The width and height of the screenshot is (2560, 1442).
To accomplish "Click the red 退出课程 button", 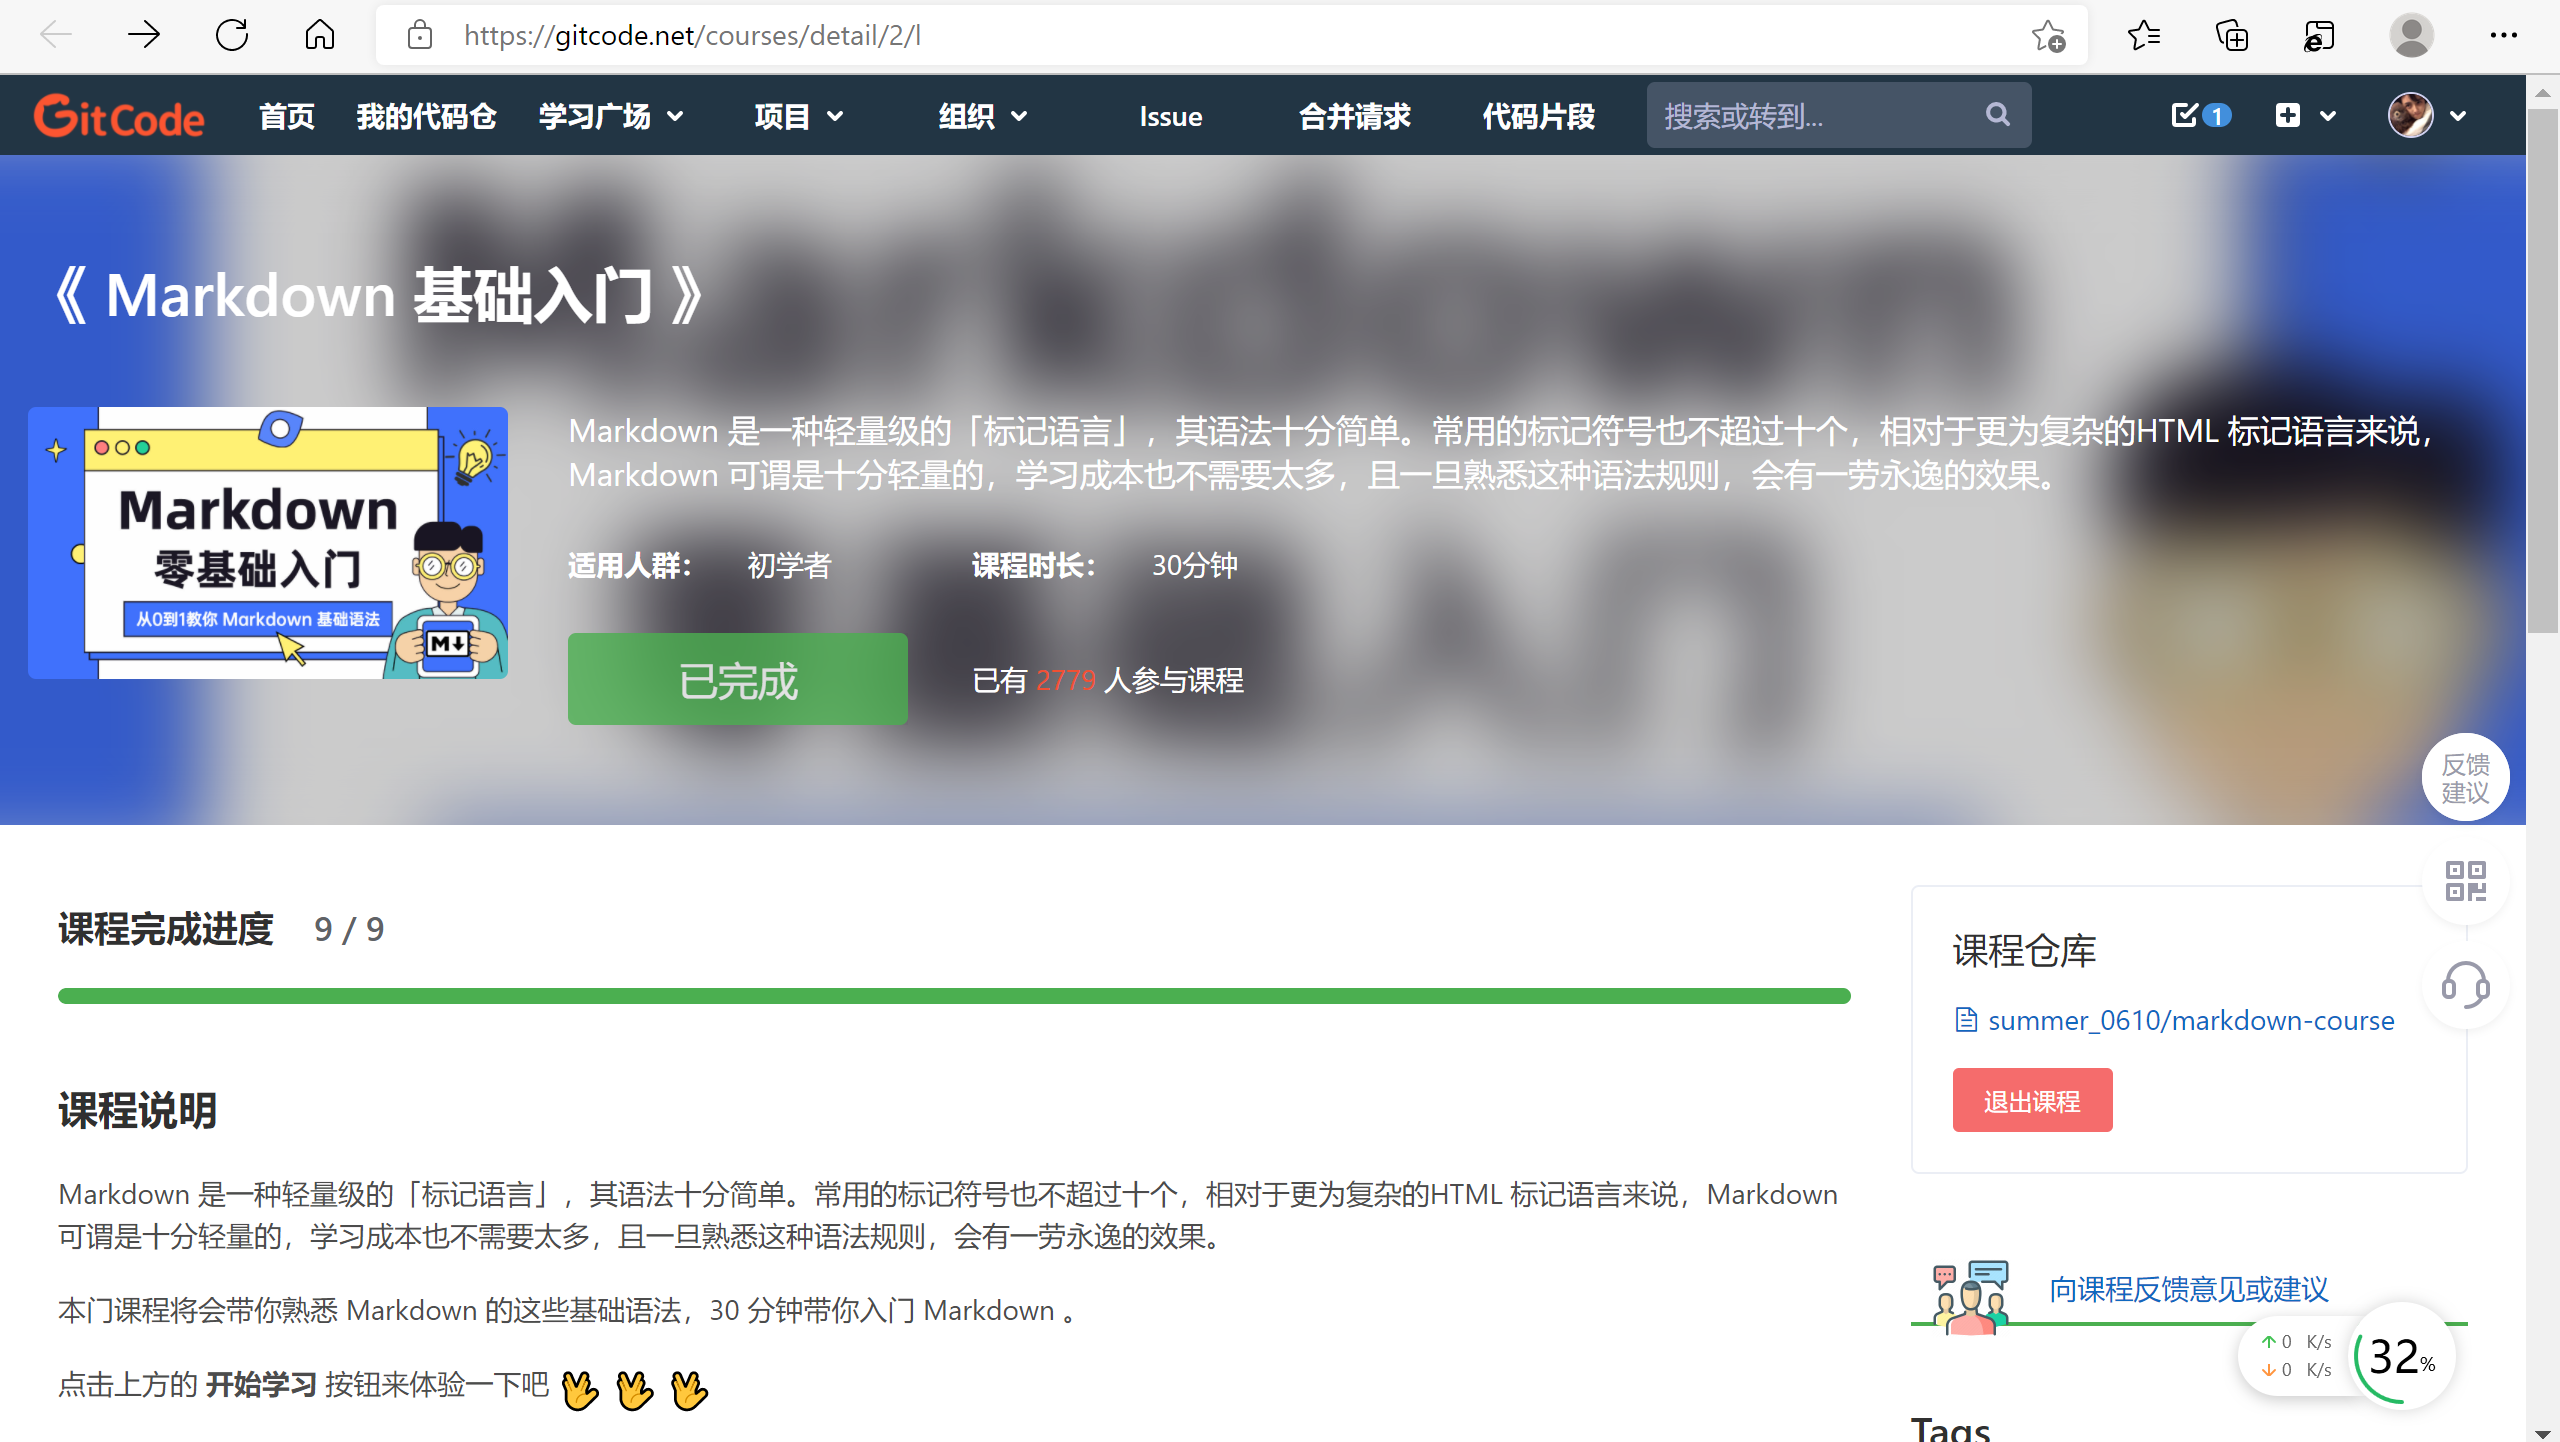I will point(2031,1100).
